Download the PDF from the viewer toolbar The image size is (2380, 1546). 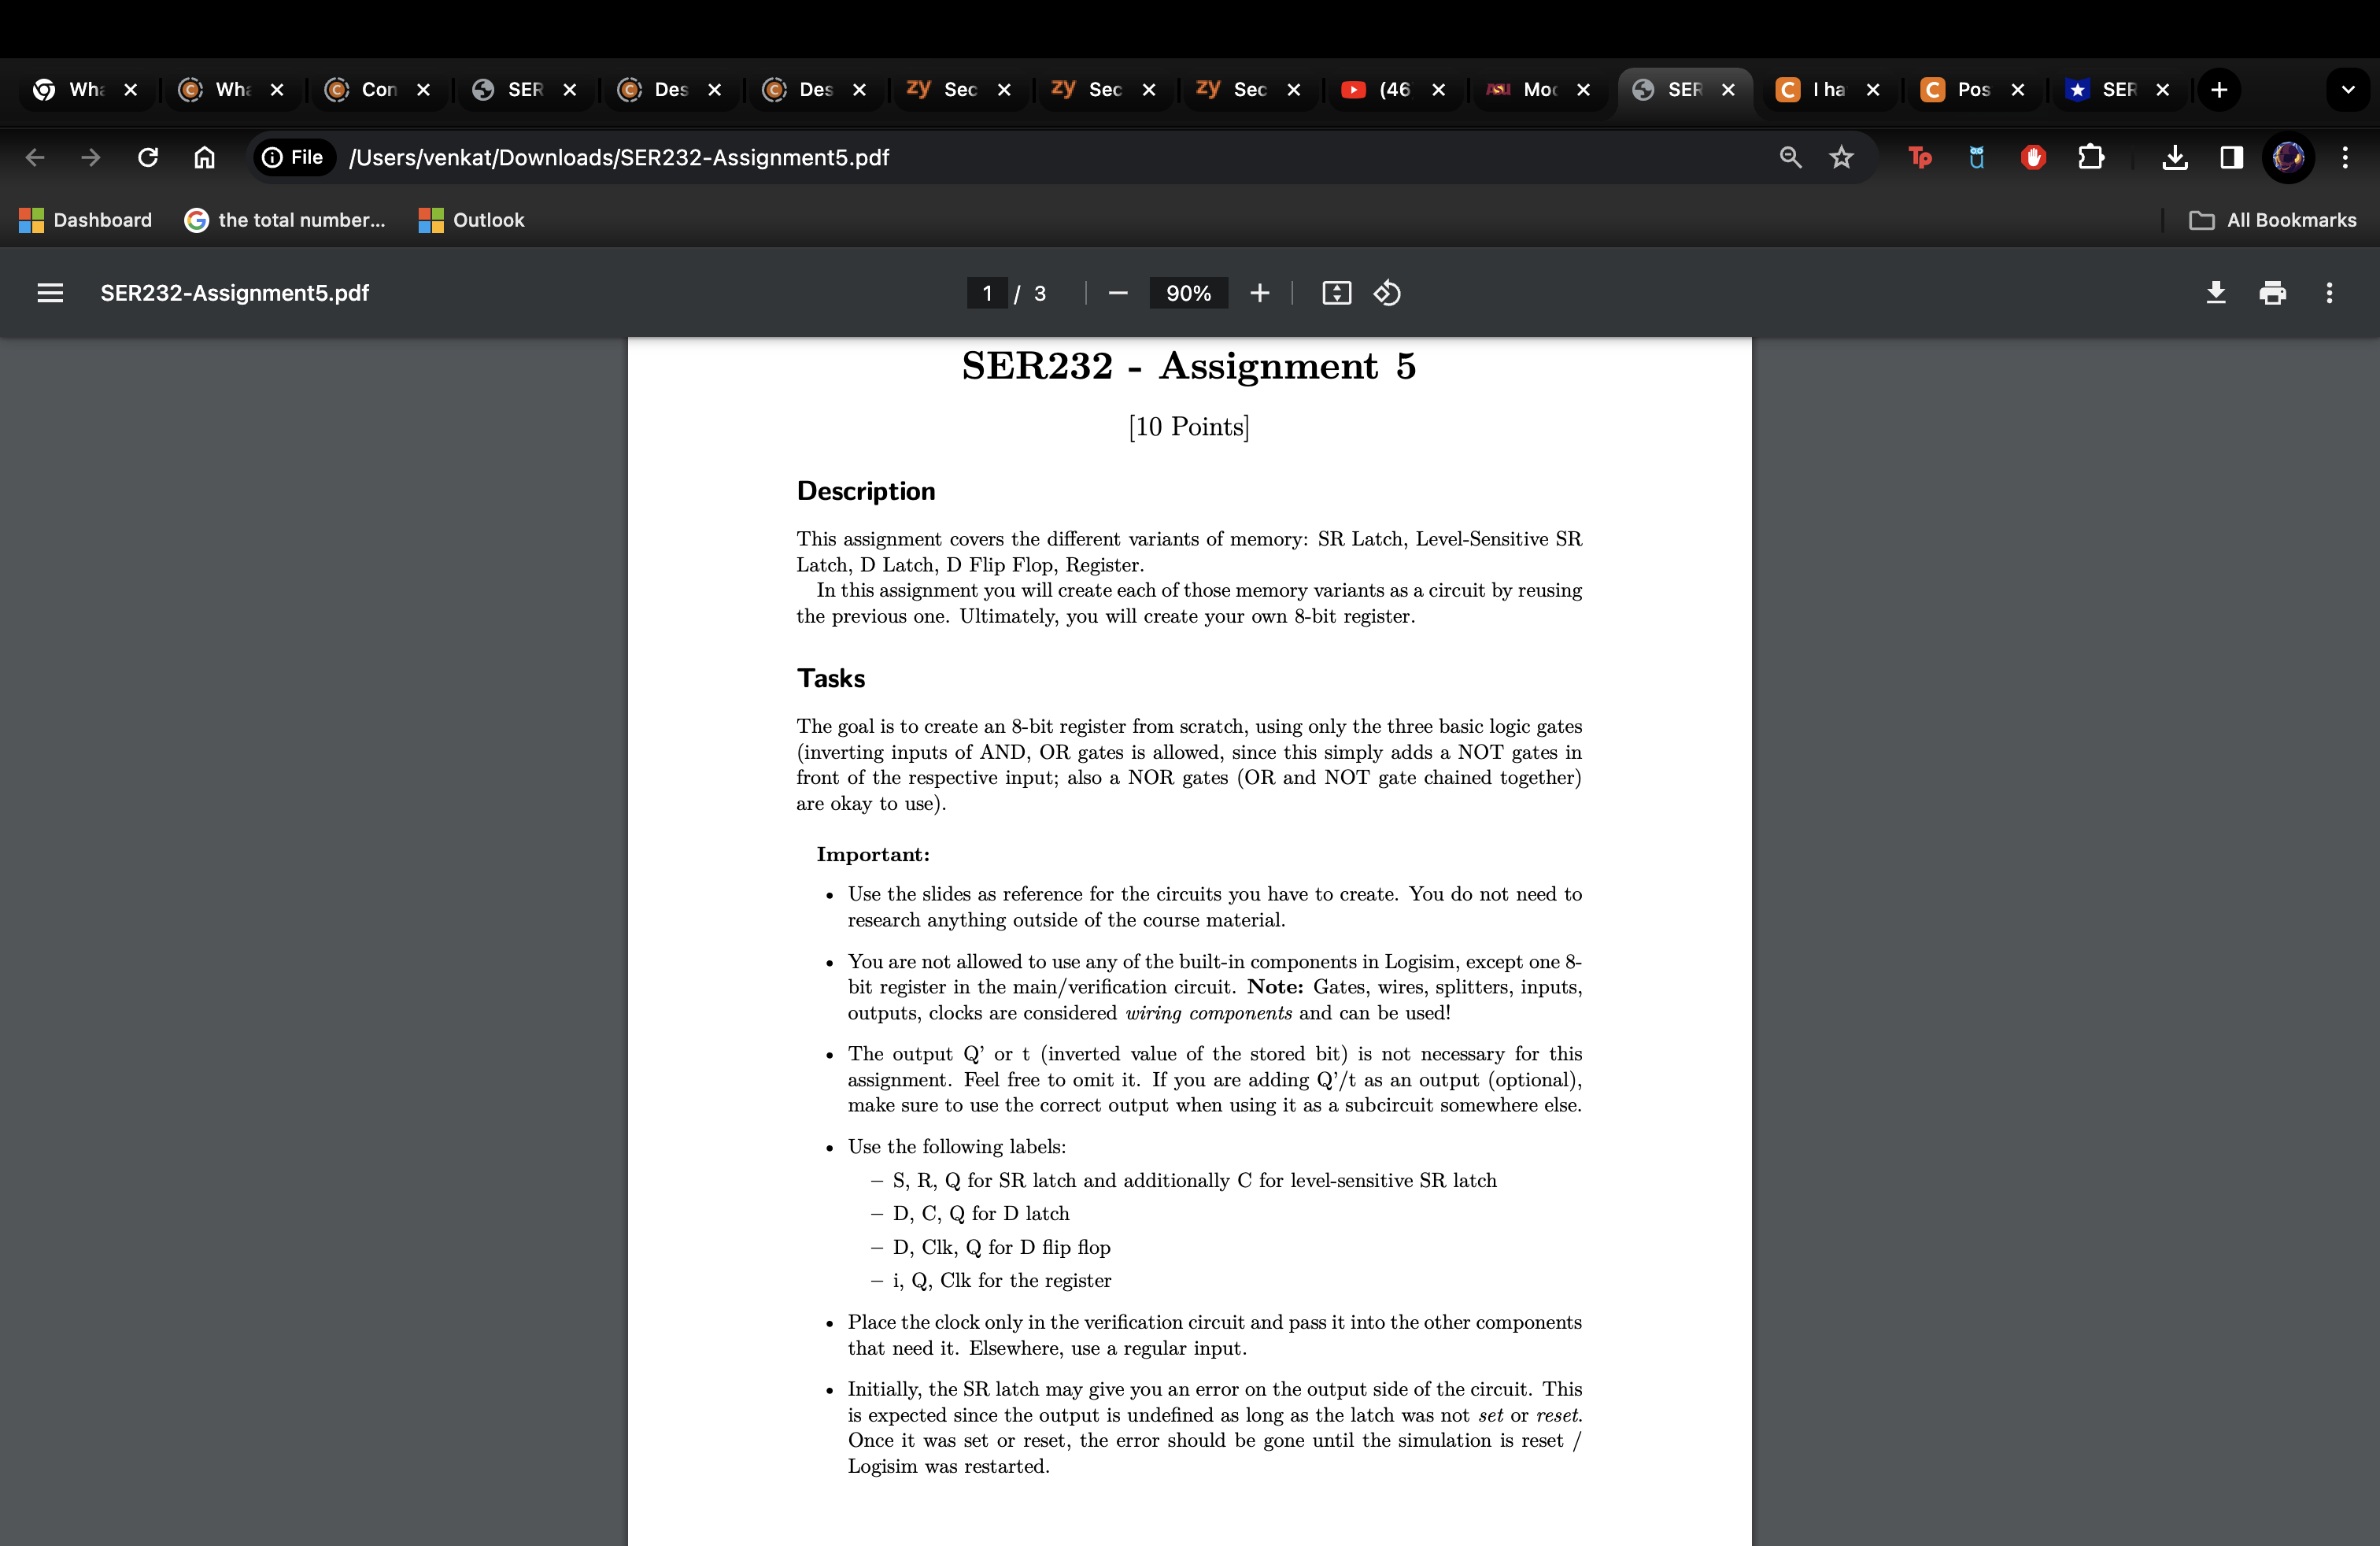[x=2215, y=293]
